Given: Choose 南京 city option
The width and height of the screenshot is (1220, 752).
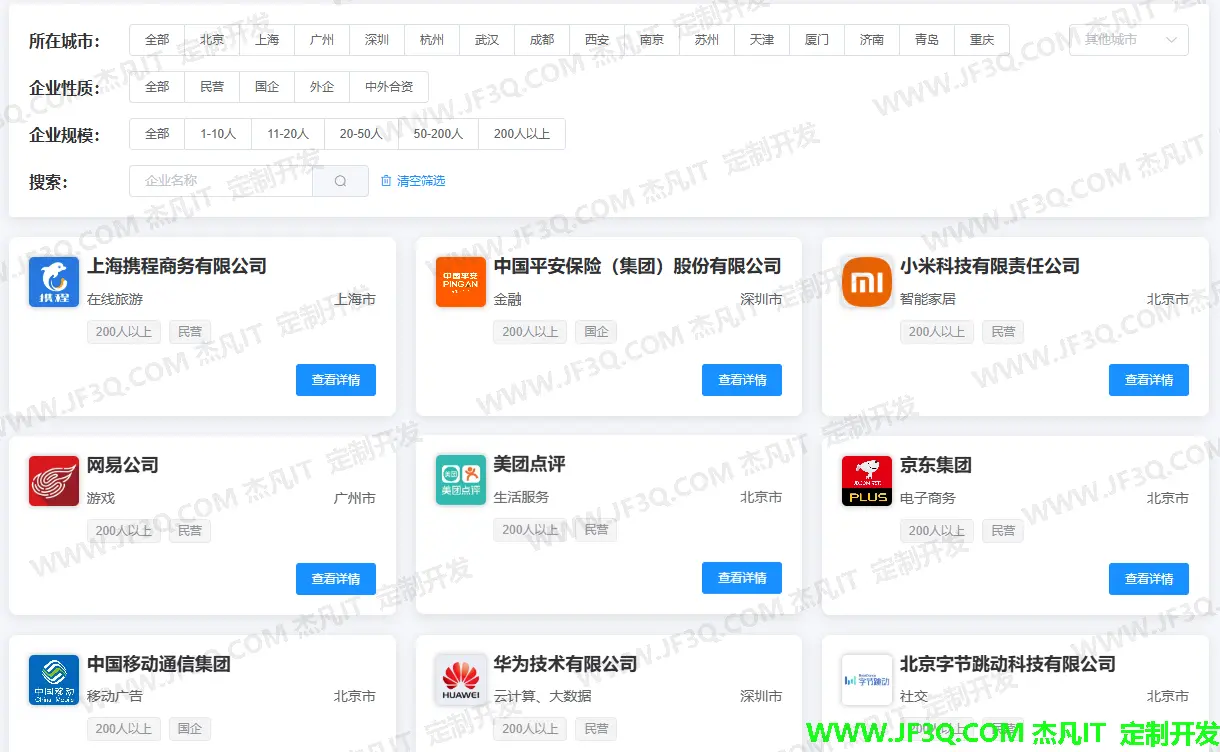Looking at the screenshot, I should click(x=652, y=40).
